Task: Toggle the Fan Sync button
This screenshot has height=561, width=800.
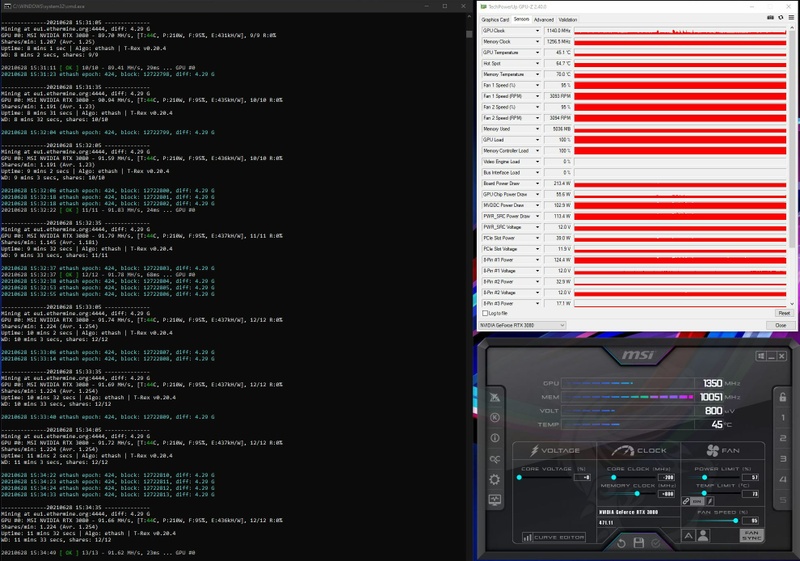Action: (x=752, y=536)
